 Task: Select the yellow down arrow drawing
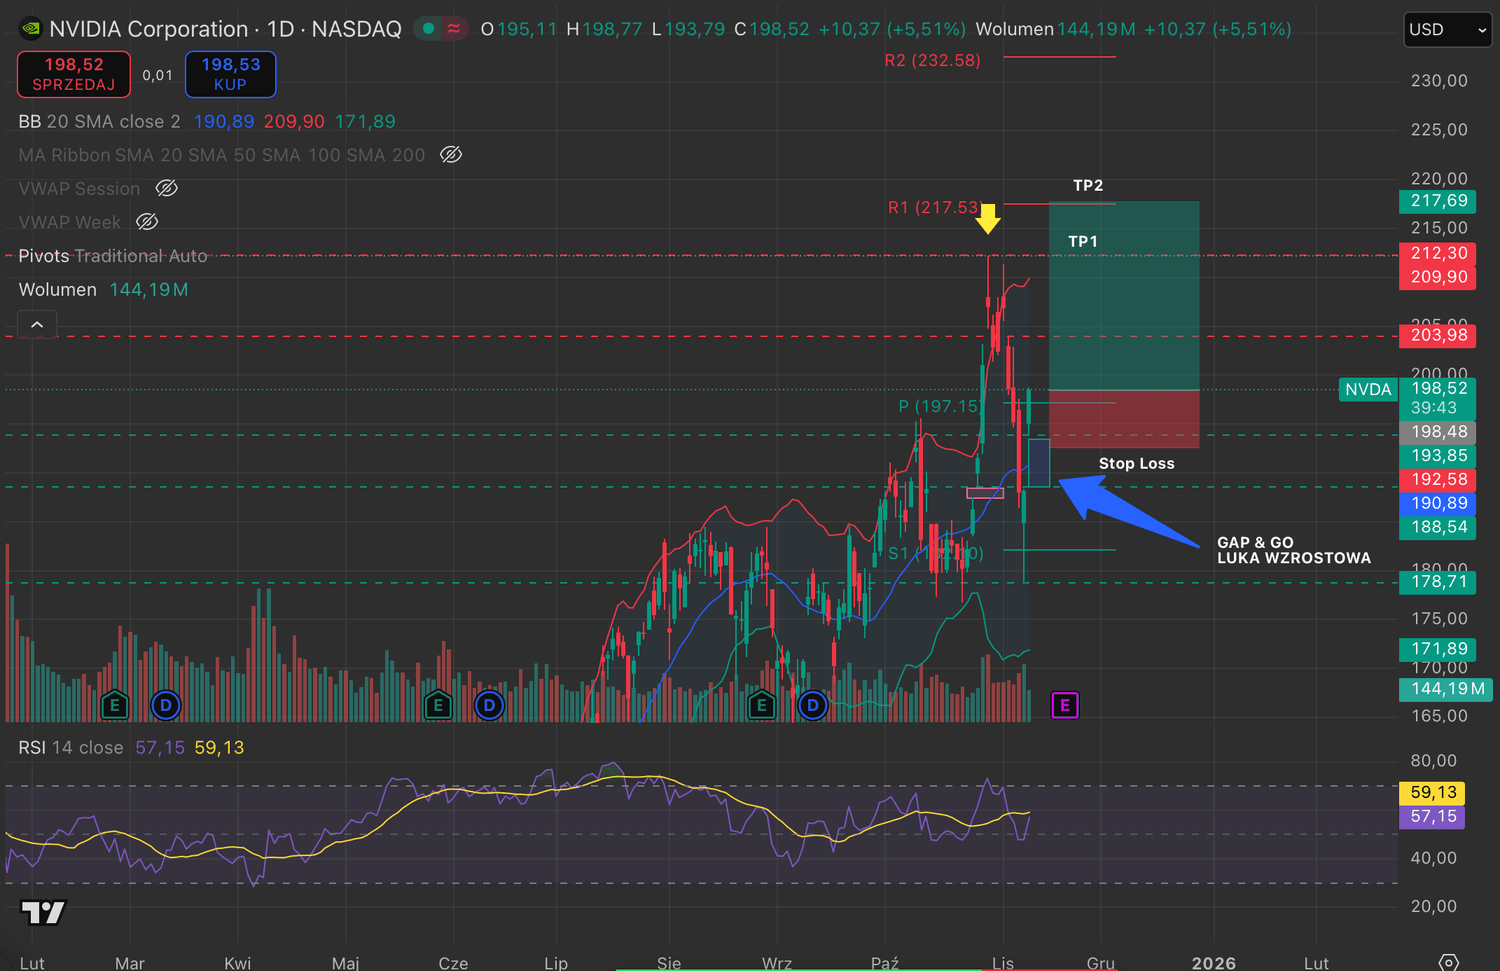[988, 219]
